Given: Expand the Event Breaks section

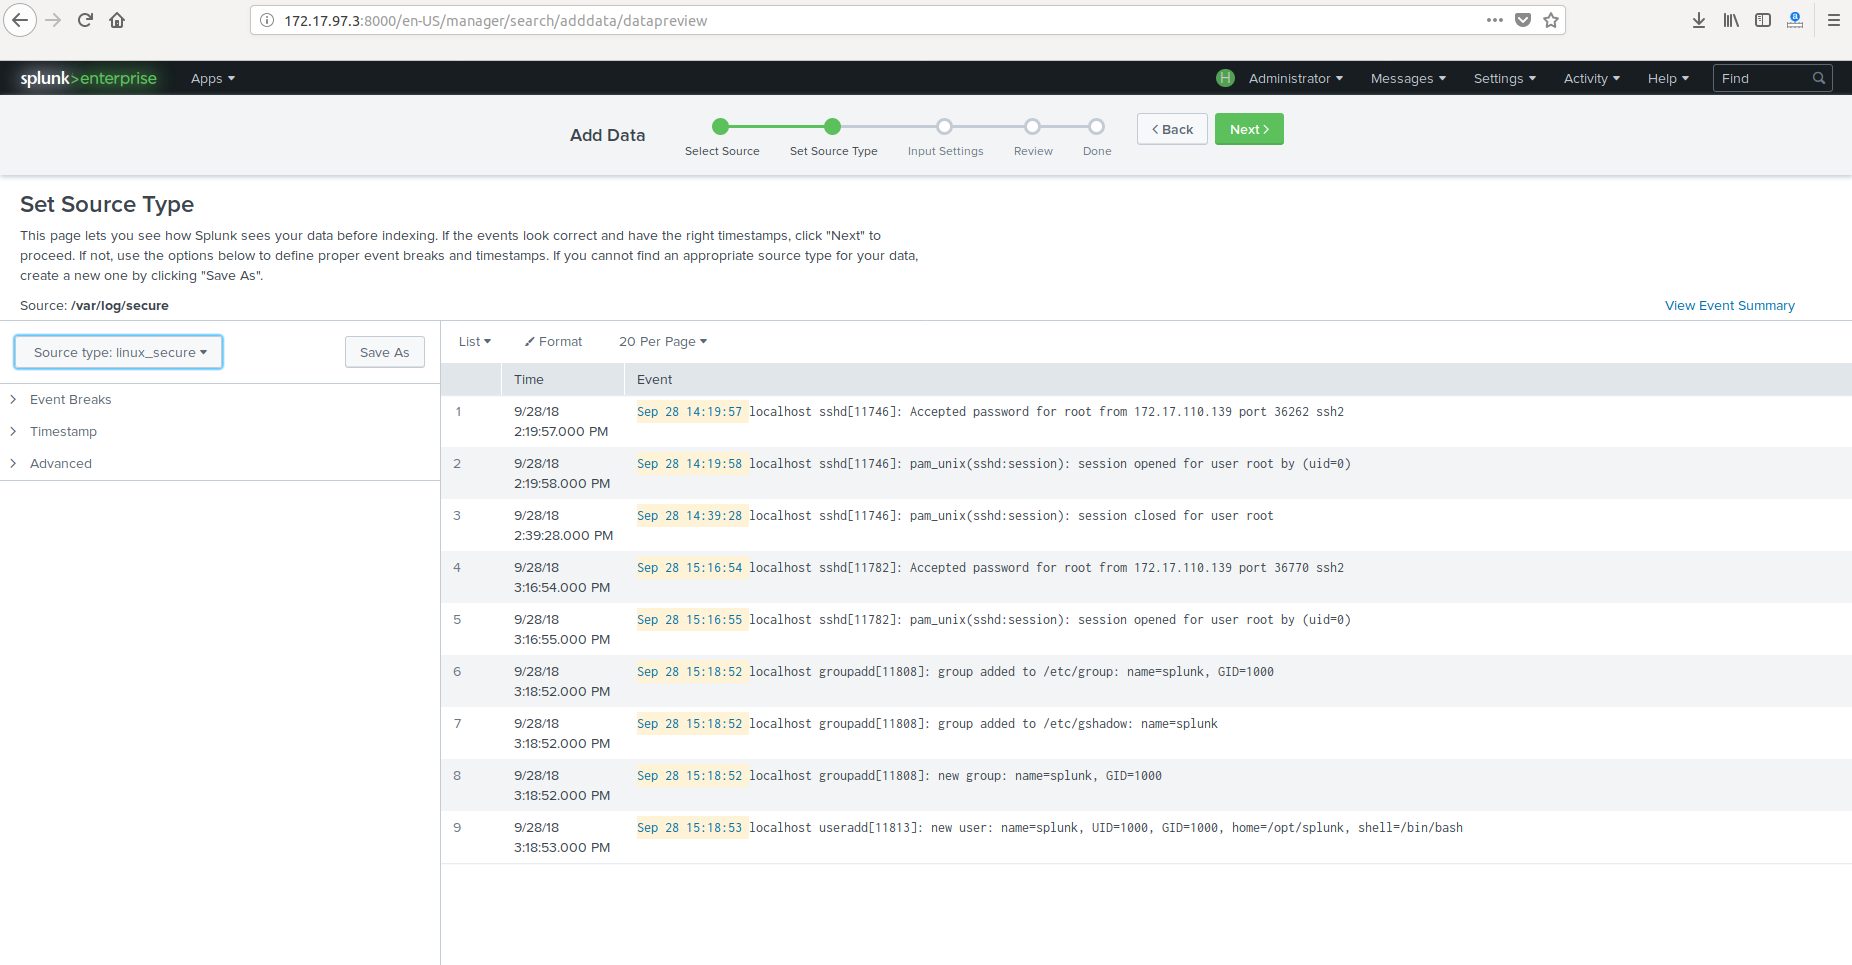Looking at the screenshot, I should pyautogui.click(x=70, y=399).
